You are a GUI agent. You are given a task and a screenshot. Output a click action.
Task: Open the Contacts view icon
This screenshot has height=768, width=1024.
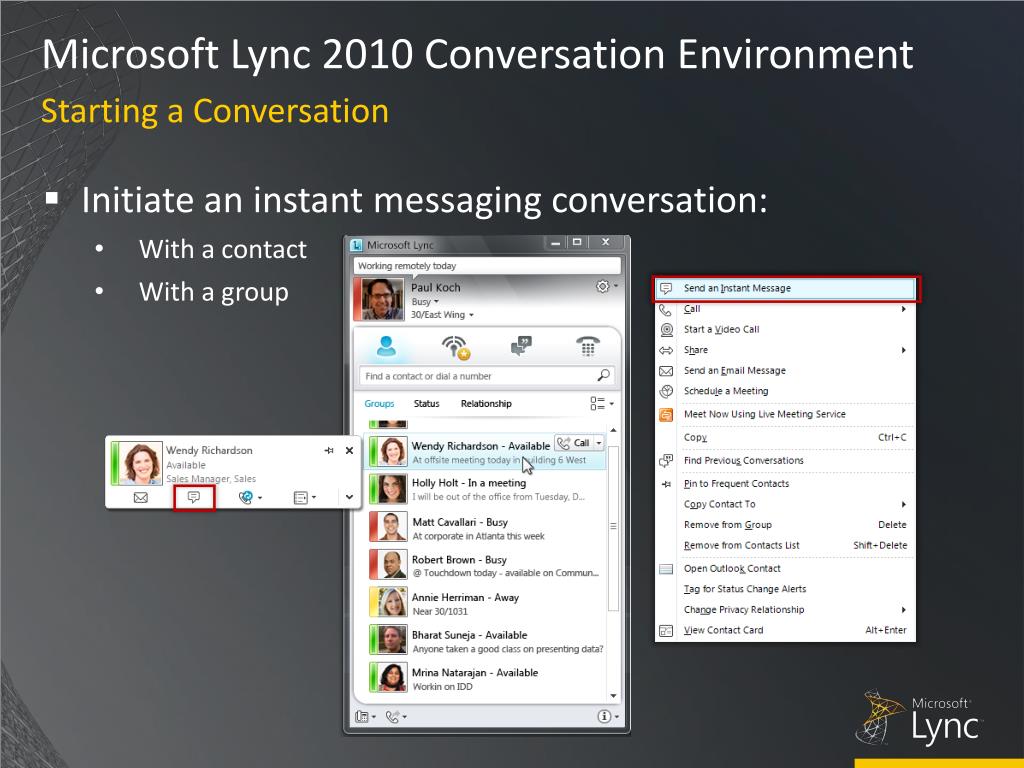pos(386,346)
